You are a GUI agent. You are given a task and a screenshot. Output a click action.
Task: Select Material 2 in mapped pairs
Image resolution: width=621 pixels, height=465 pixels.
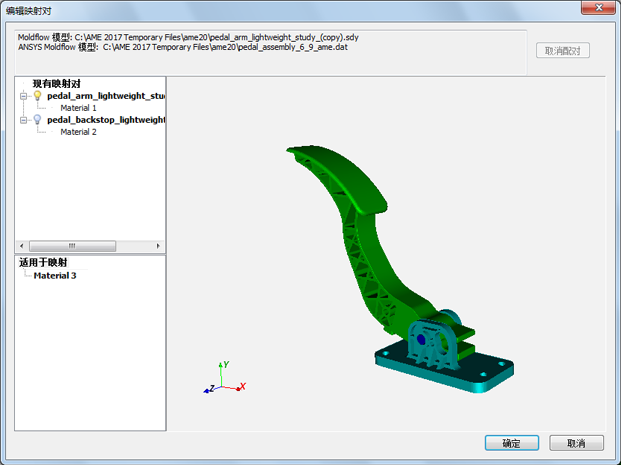78,132
